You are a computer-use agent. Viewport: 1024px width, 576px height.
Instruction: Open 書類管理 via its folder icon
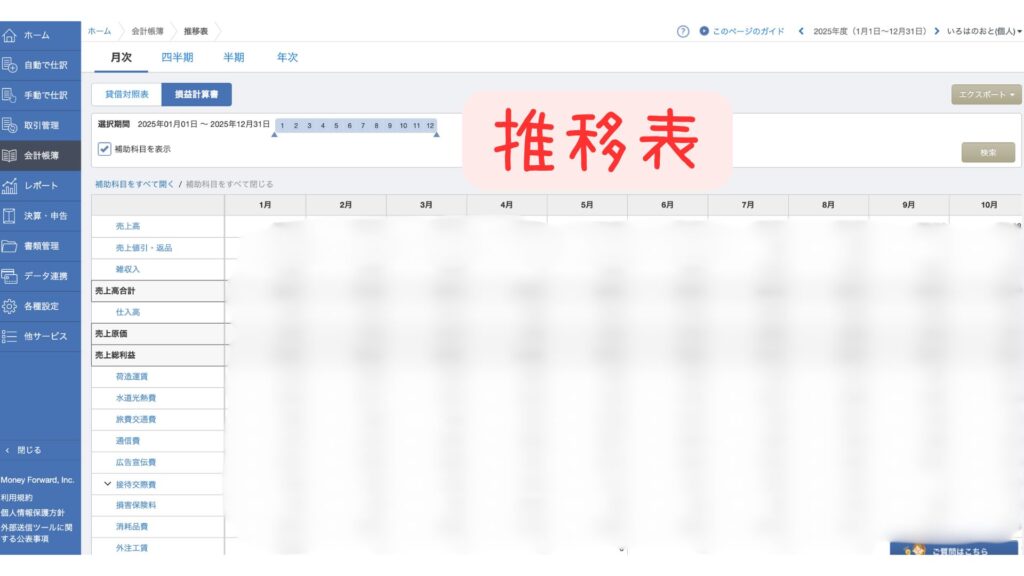coord(10,245)
